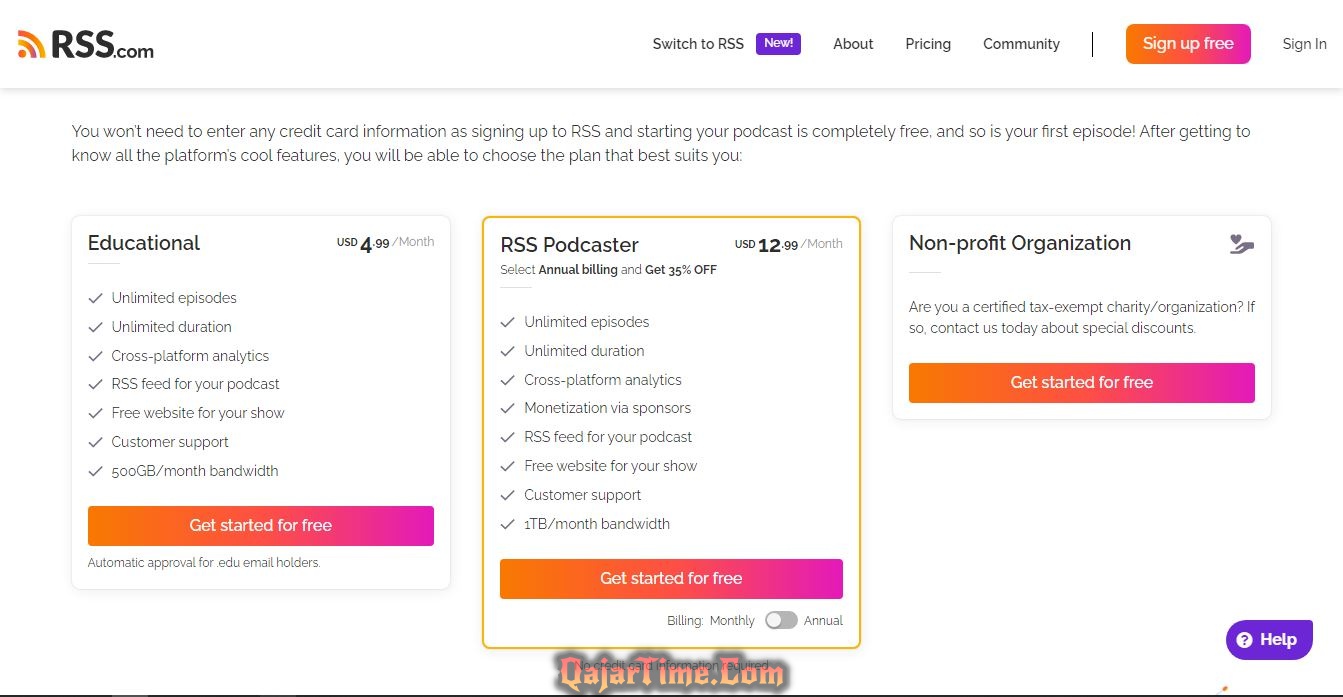The image size is (1343, 697).
Task: Click the checkmark beside 500GB/month bandwidth
Action: [96, 471]
